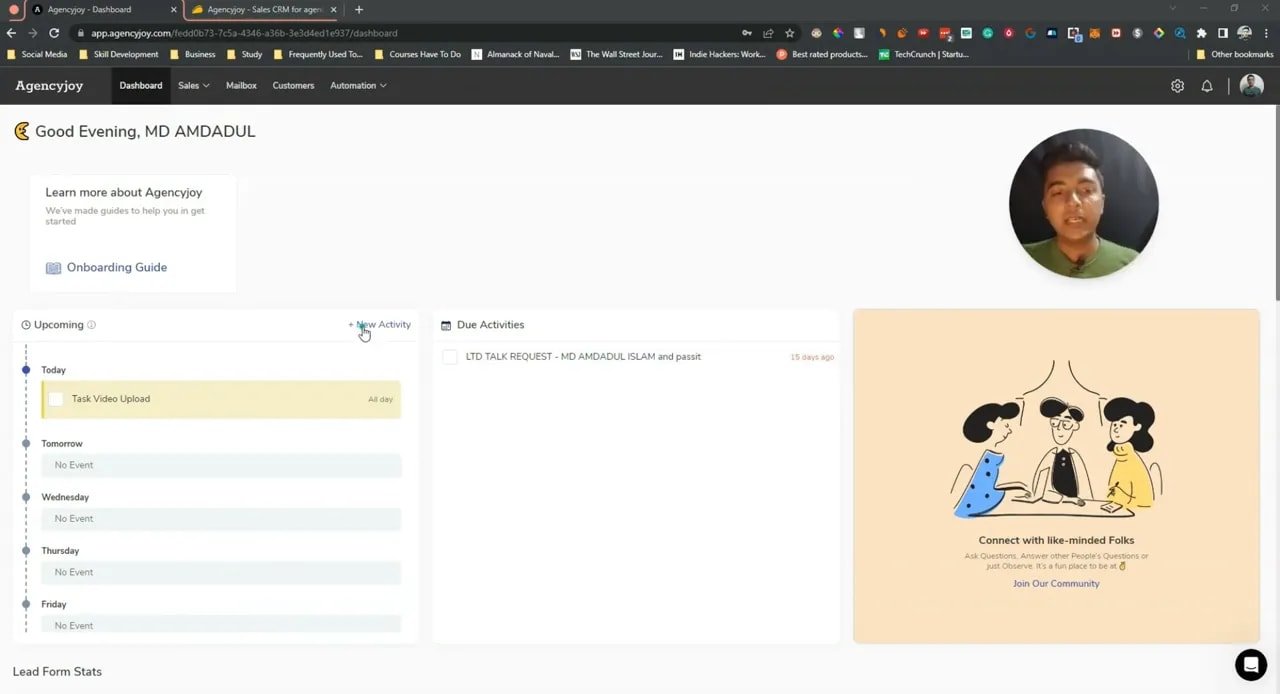Click the calendar icon beside Due Activities
The width and height of the screenshot is (1280, 694).
448,324
